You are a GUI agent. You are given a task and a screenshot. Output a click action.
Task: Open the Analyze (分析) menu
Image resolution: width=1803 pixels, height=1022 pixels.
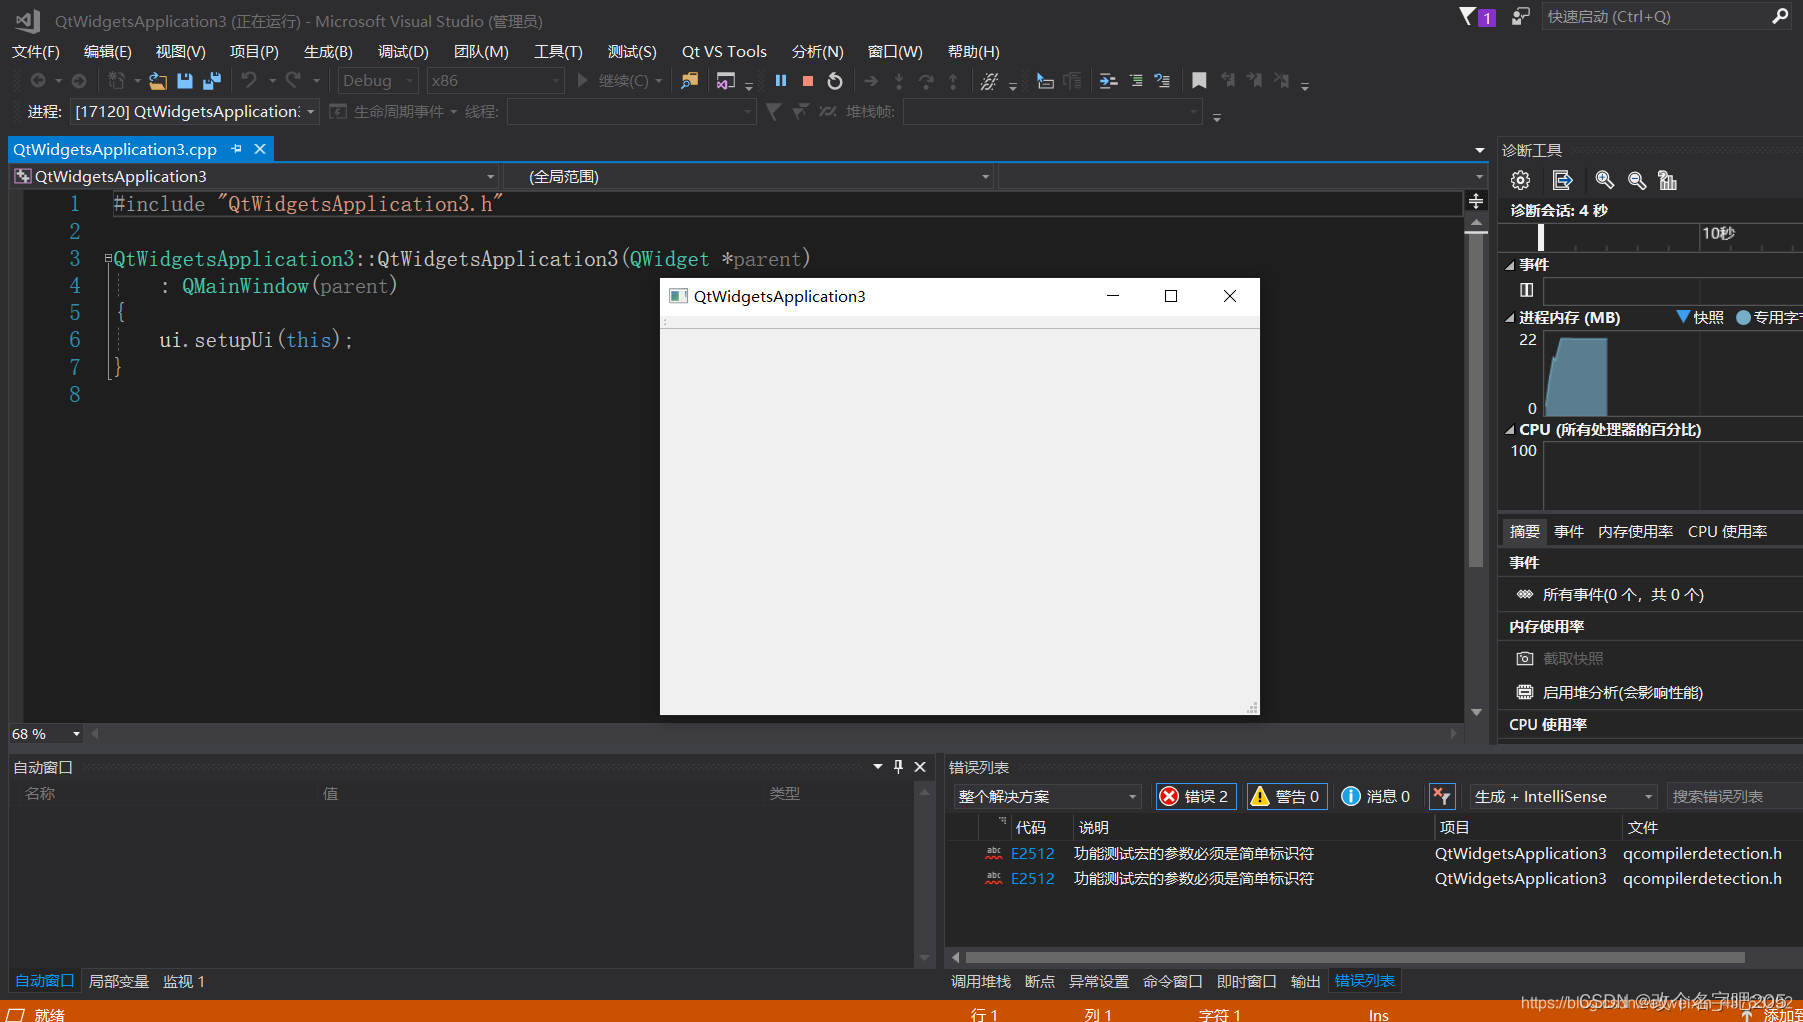(x=817, y=51)
